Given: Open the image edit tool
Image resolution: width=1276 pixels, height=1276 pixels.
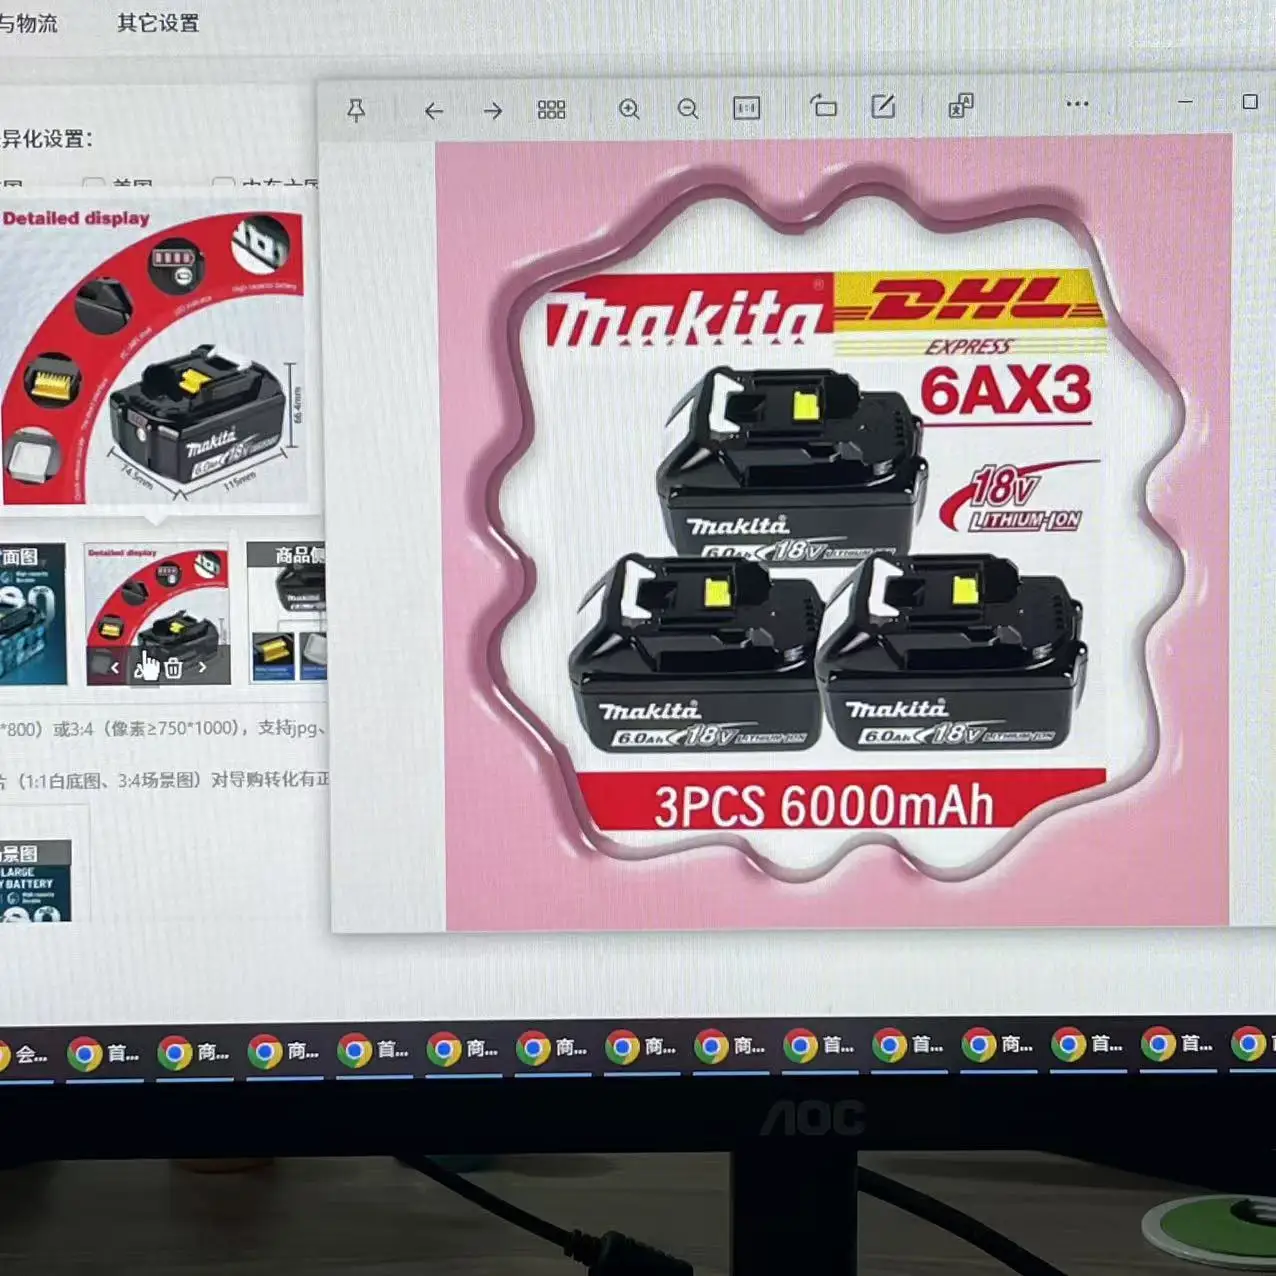Looking at the screenshot, I should coord(883,106).
